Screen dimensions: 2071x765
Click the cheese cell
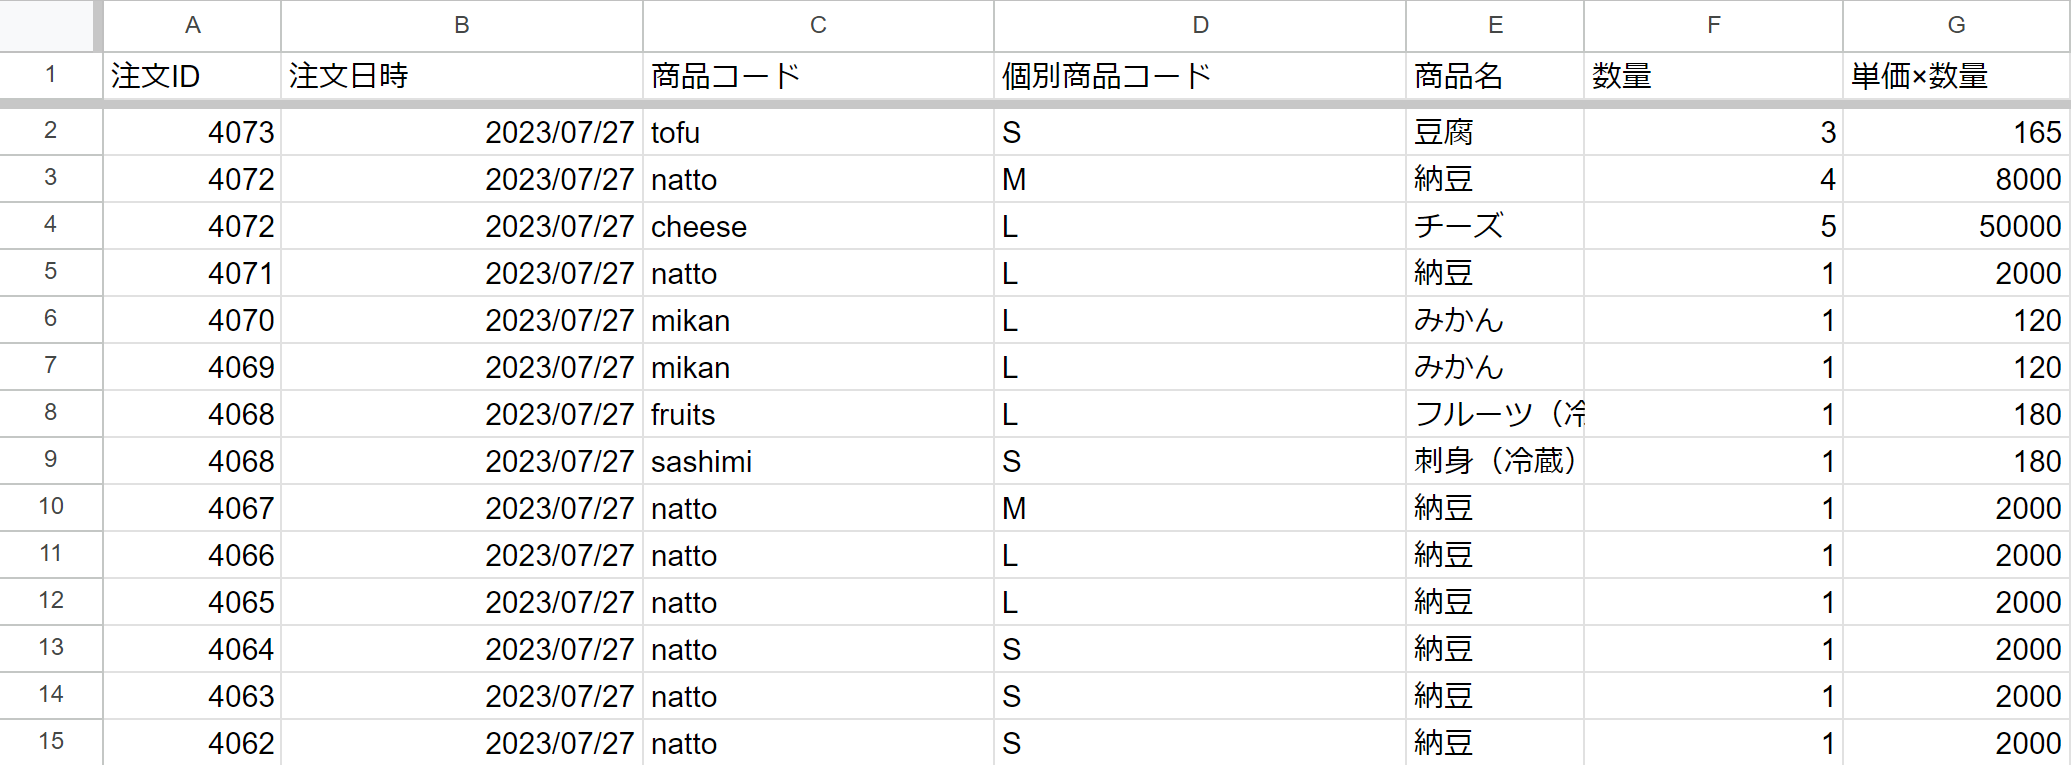pyautogui.click(x=818, y=226)
